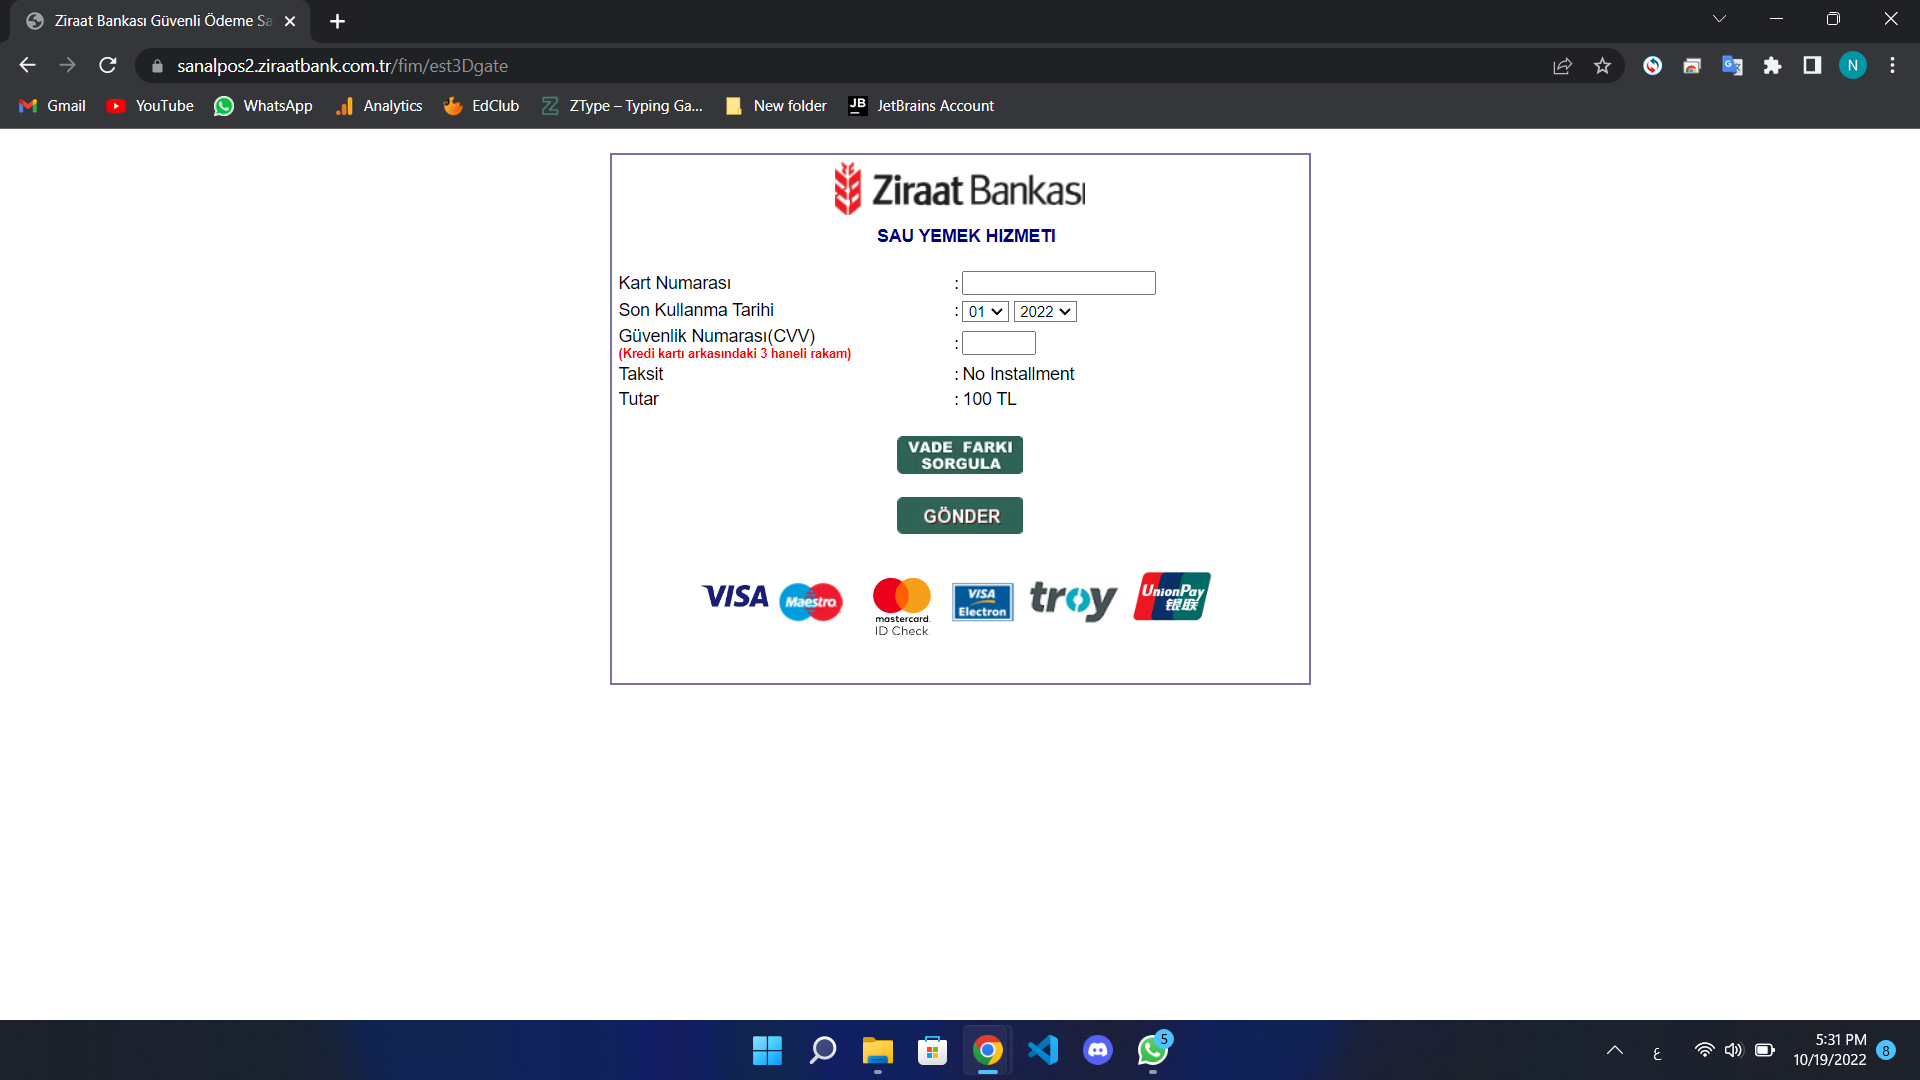Open Google Translate extension icon
Screen dimensions: 1920x1080
pos(1732,66)
